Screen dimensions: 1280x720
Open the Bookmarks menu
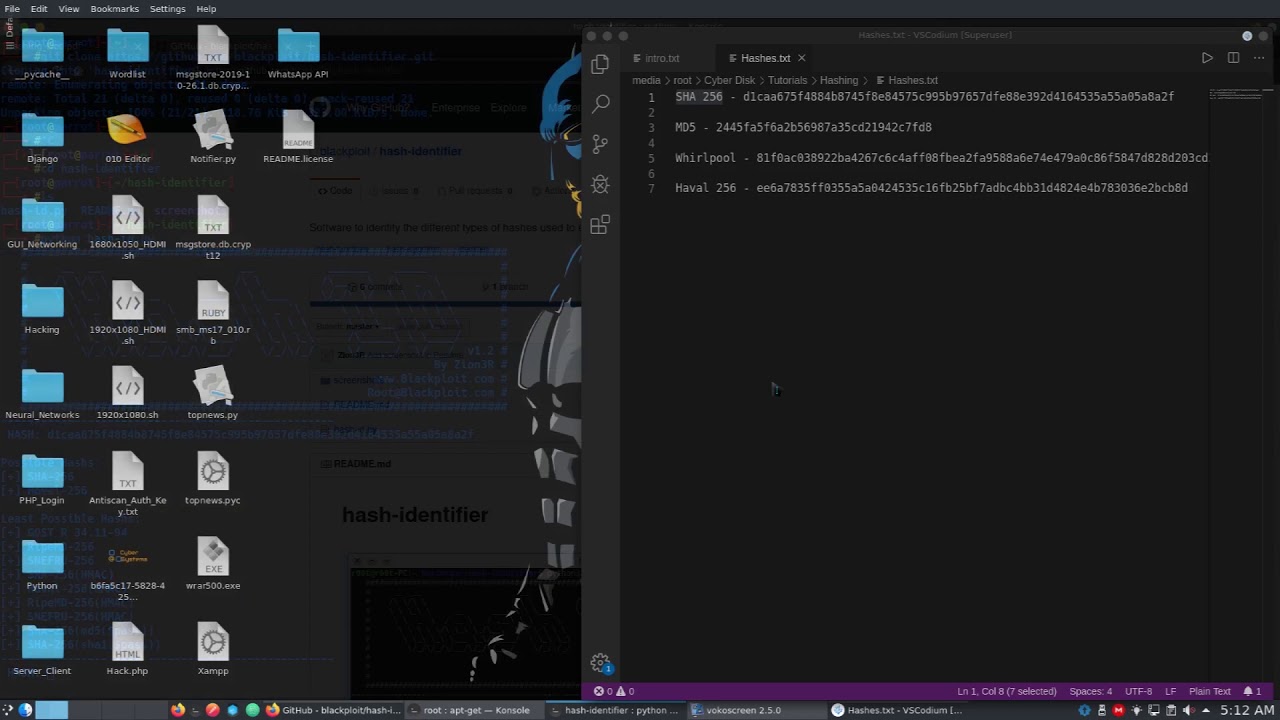(x=115, y=8)
